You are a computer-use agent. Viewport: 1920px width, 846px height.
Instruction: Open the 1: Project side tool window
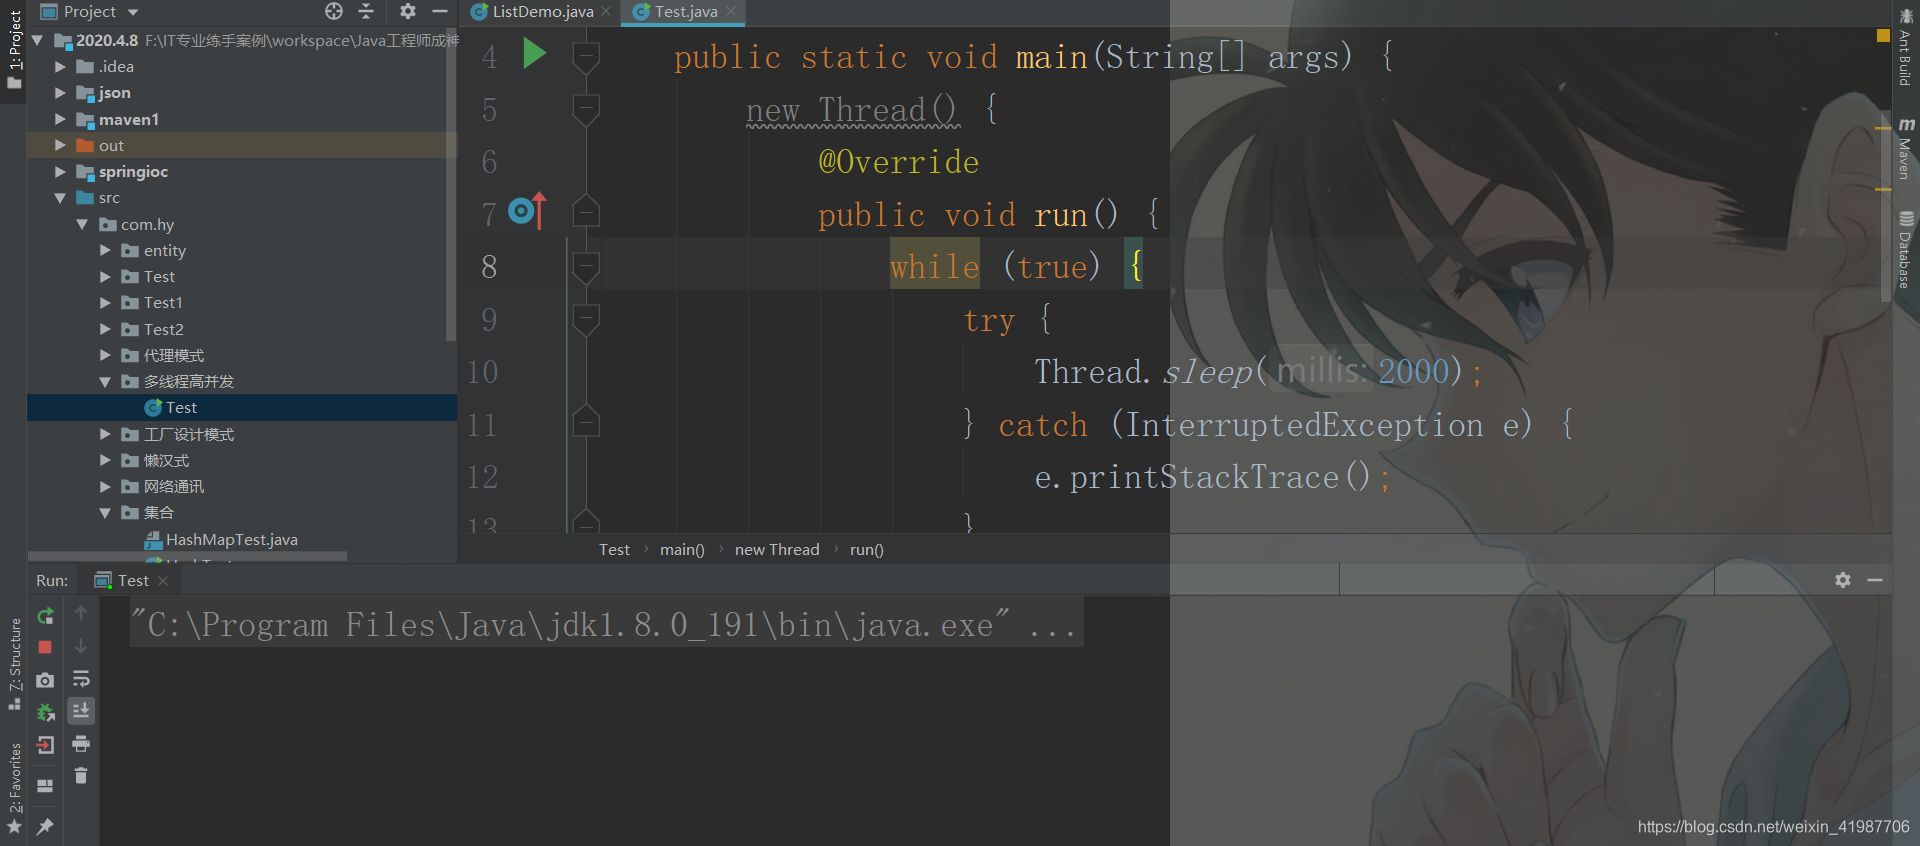click(14, 50)
